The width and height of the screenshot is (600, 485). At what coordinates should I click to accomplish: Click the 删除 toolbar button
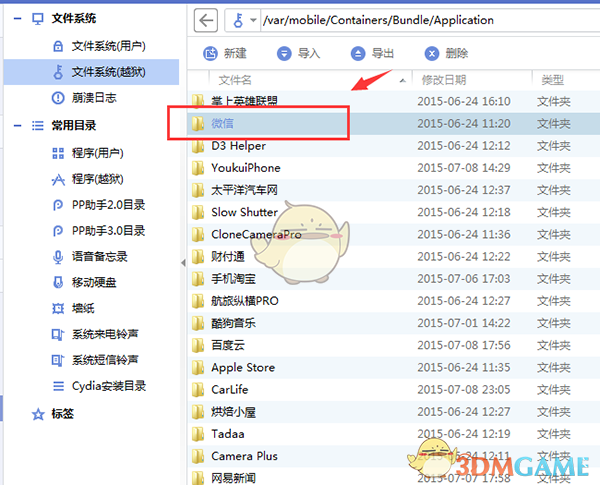[446, 54]
